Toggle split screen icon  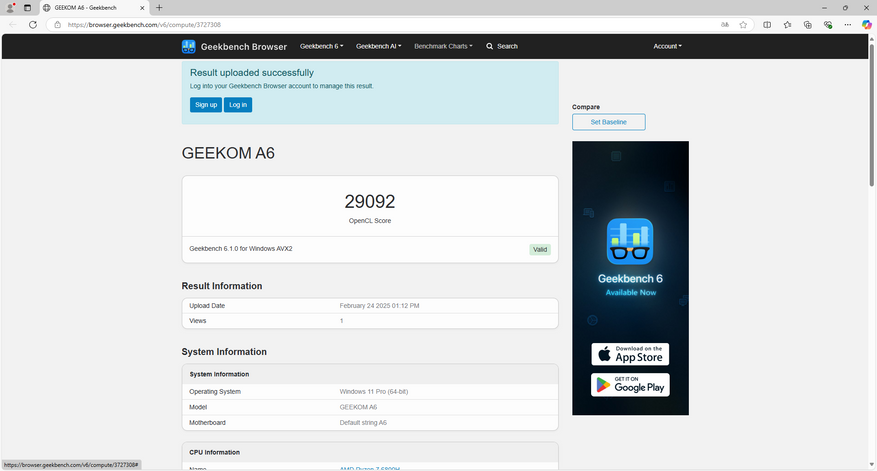click(767, 25)
